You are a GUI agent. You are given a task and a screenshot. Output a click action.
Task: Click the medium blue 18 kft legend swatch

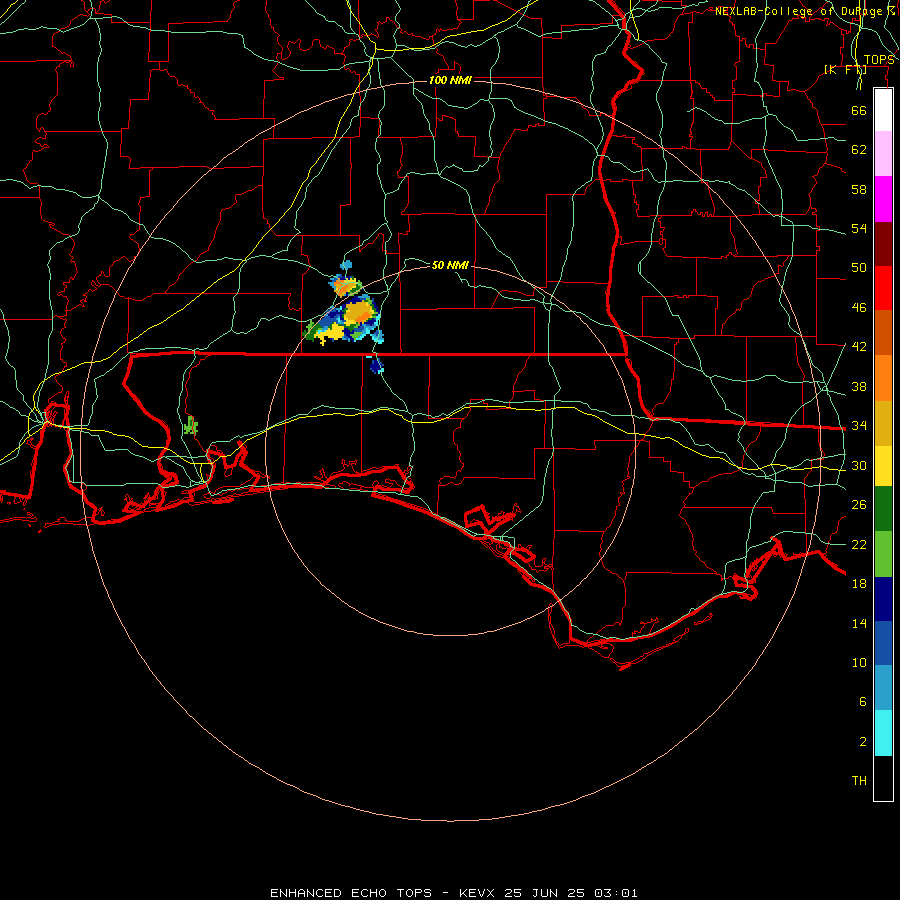pos(883,643)
